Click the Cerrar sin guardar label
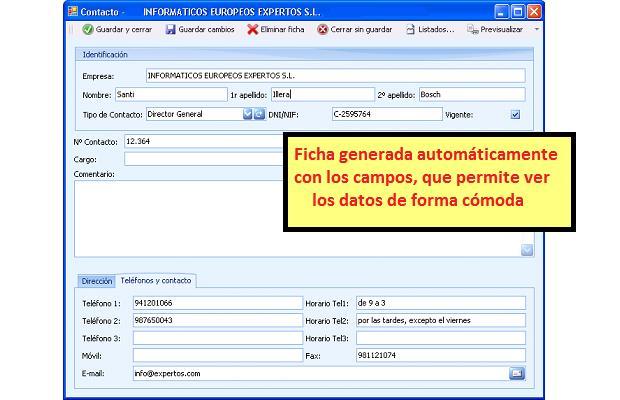The width and height of the screenshot is (620, 400). coord(361,30)
